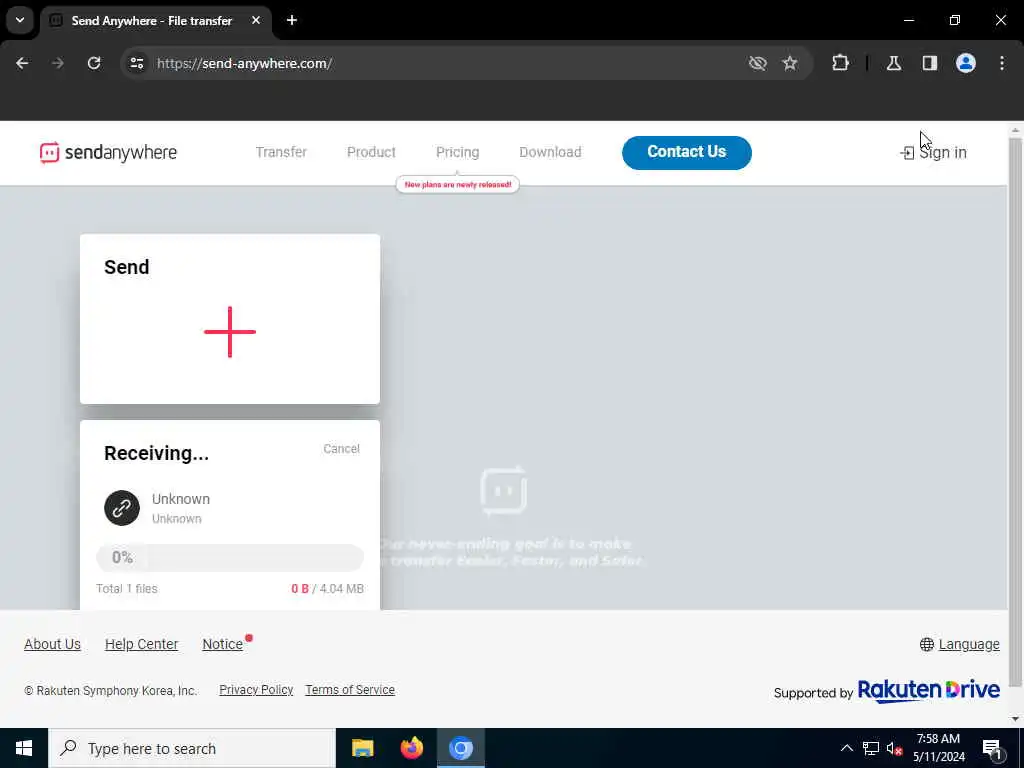The width and height of the screenshot is (1024, 768).
Task: Open the Windows Start menu
Action: 24,748
